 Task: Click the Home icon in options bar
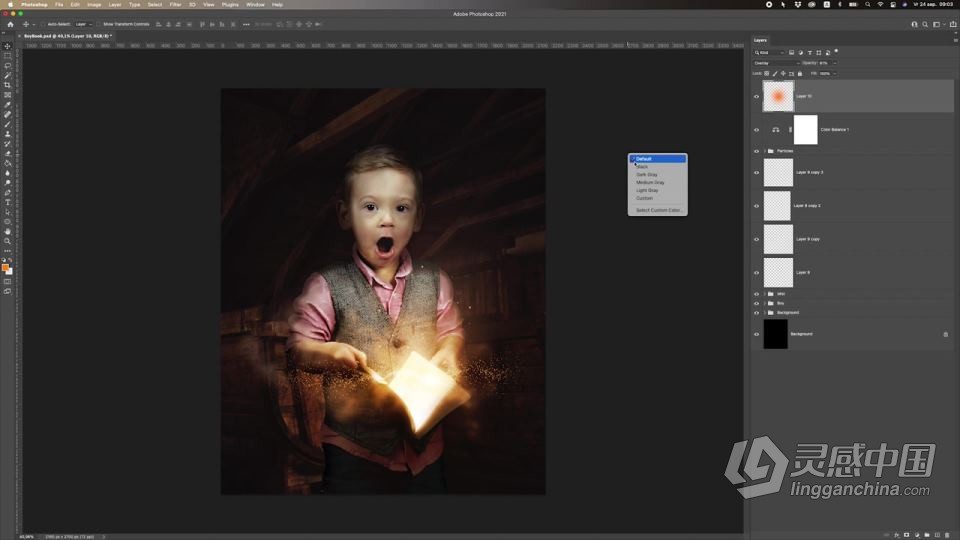pyautogui.click(x=10, y=24)
